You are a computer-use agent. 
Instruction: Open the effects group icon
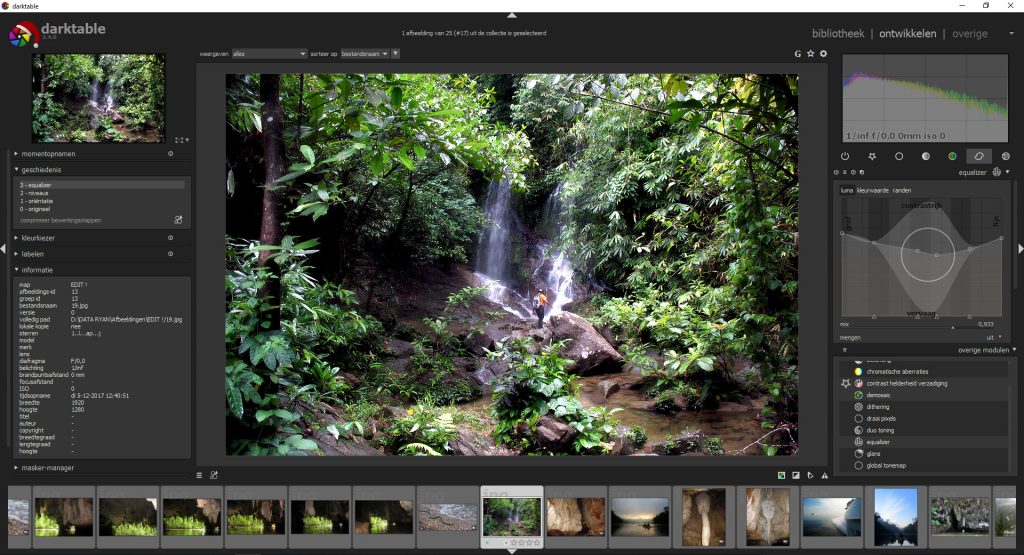(1006, 156)
